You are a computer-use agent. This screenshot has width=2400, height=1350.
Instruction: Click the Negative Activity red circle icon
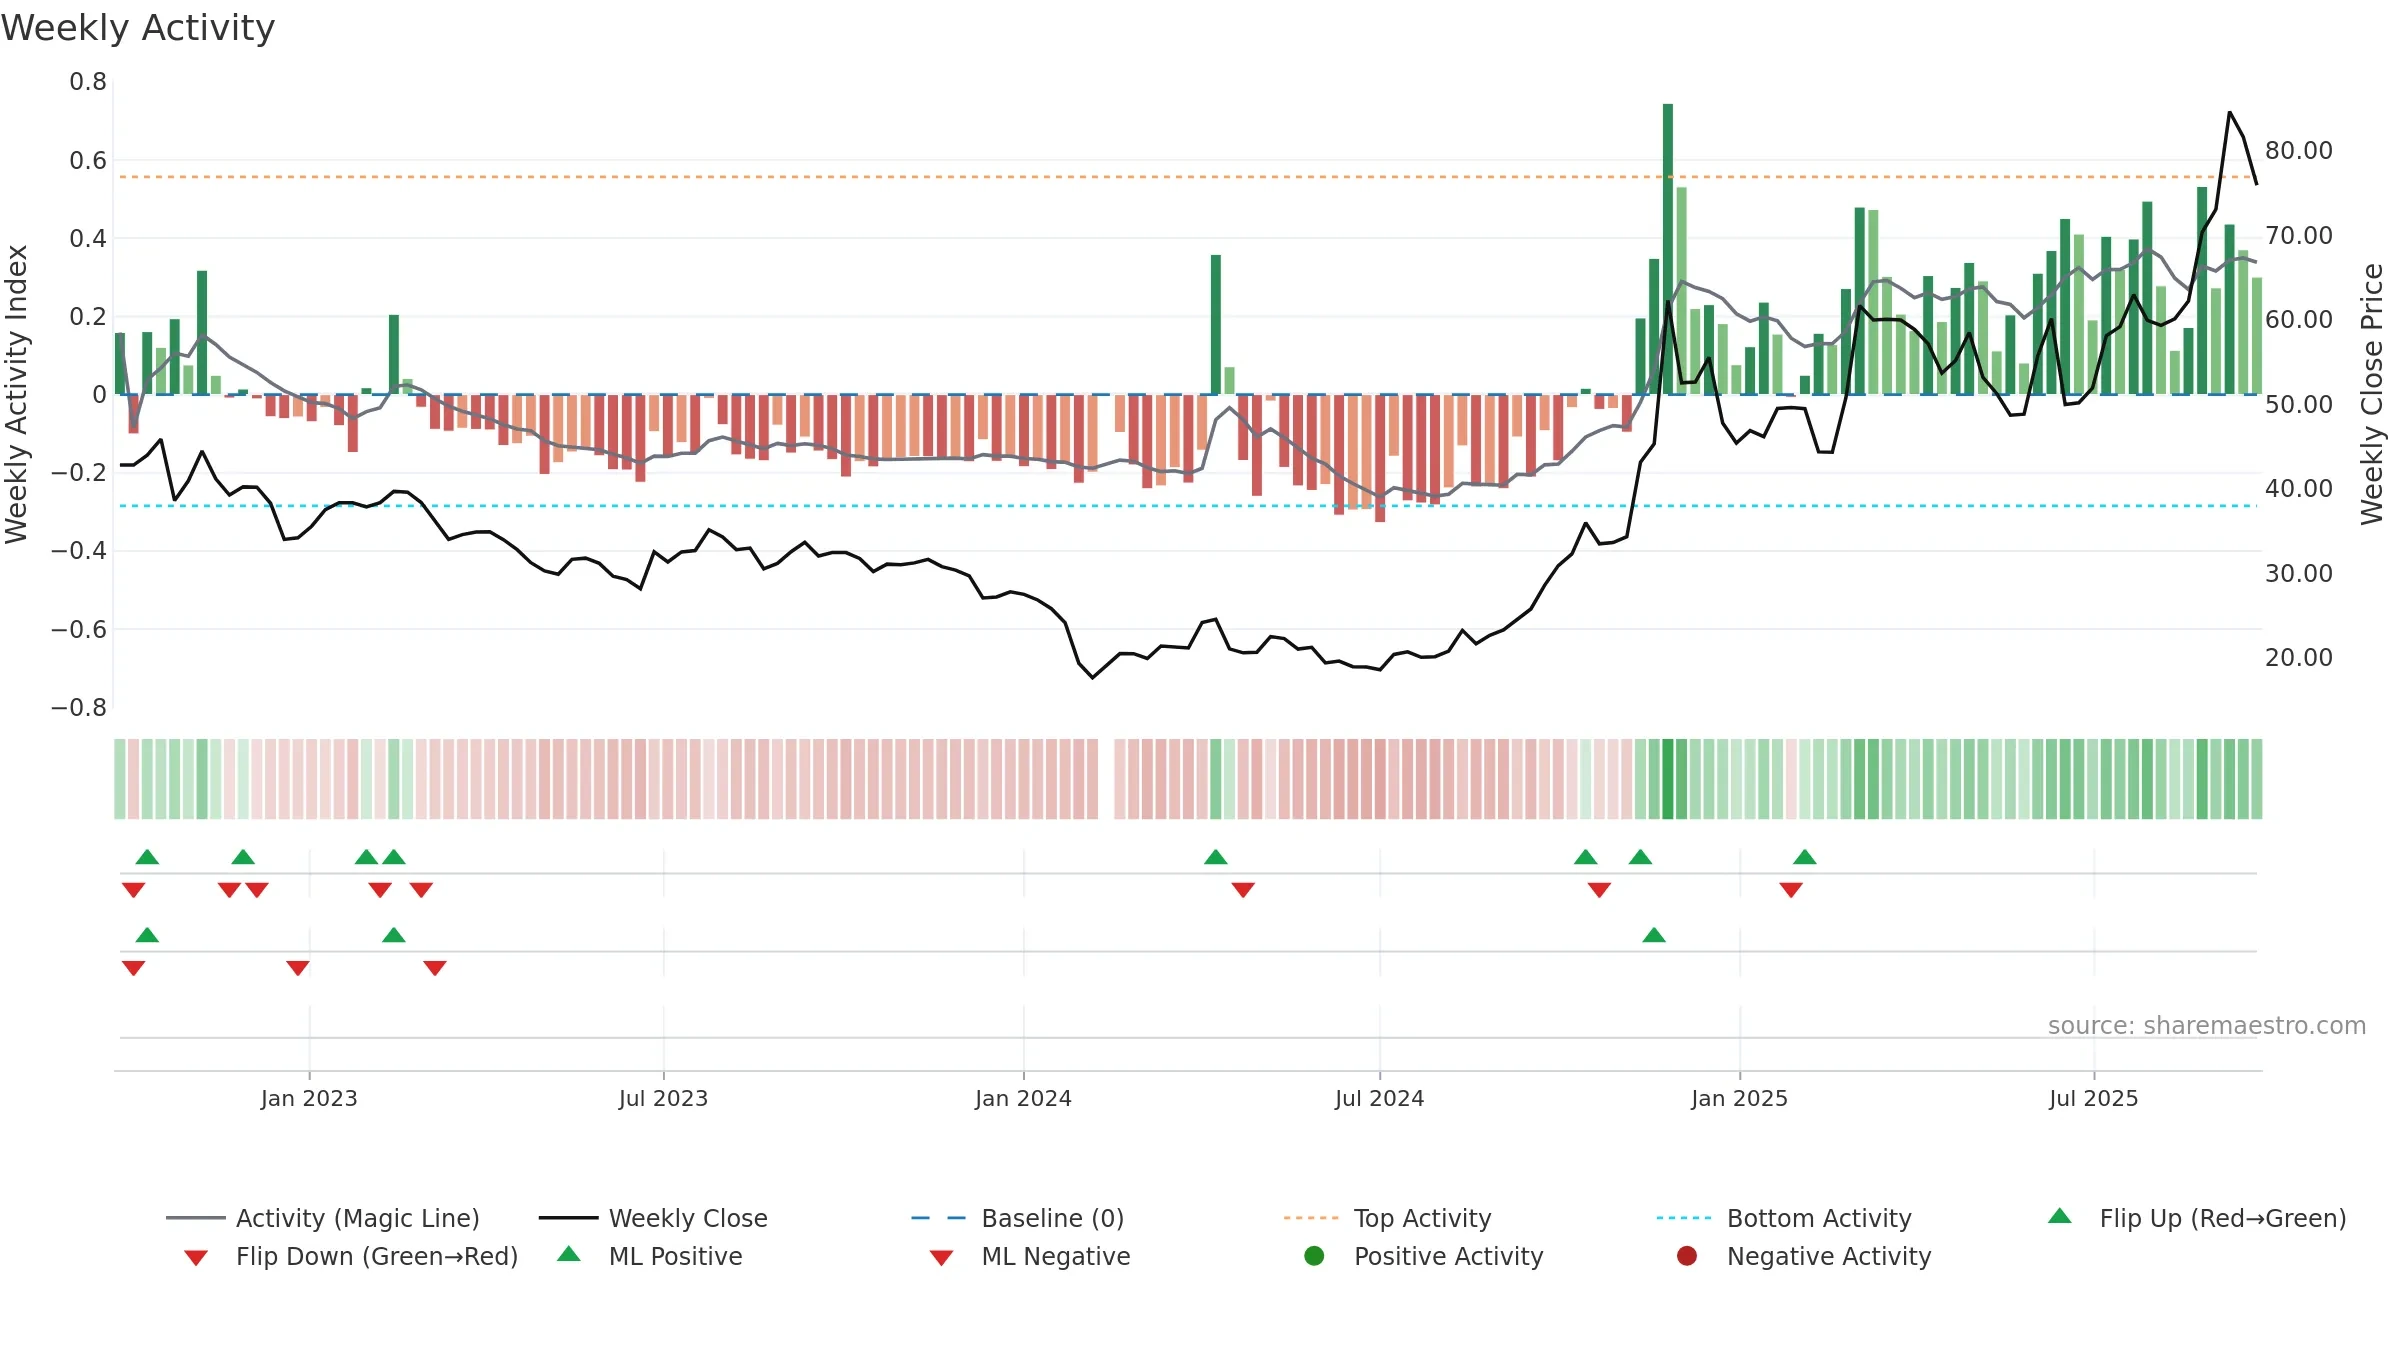pyautogui.click(x=1687, y=1255)
